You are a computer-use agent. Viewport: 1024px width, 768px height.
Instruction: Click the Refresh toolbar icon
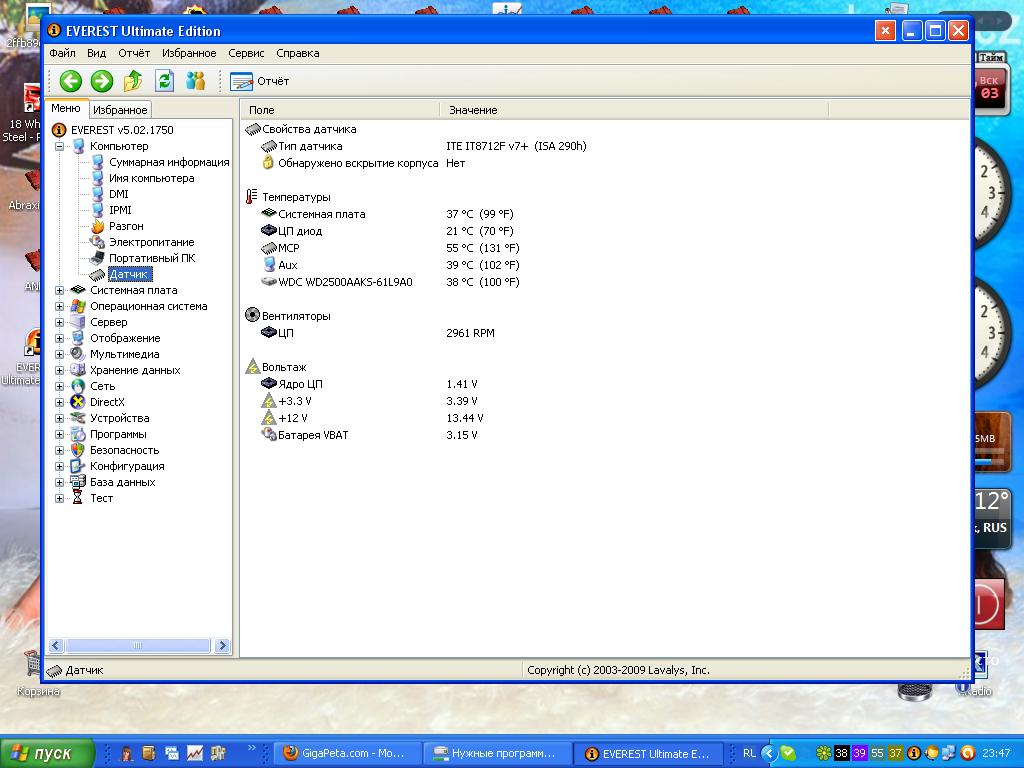tap(164, 81)
